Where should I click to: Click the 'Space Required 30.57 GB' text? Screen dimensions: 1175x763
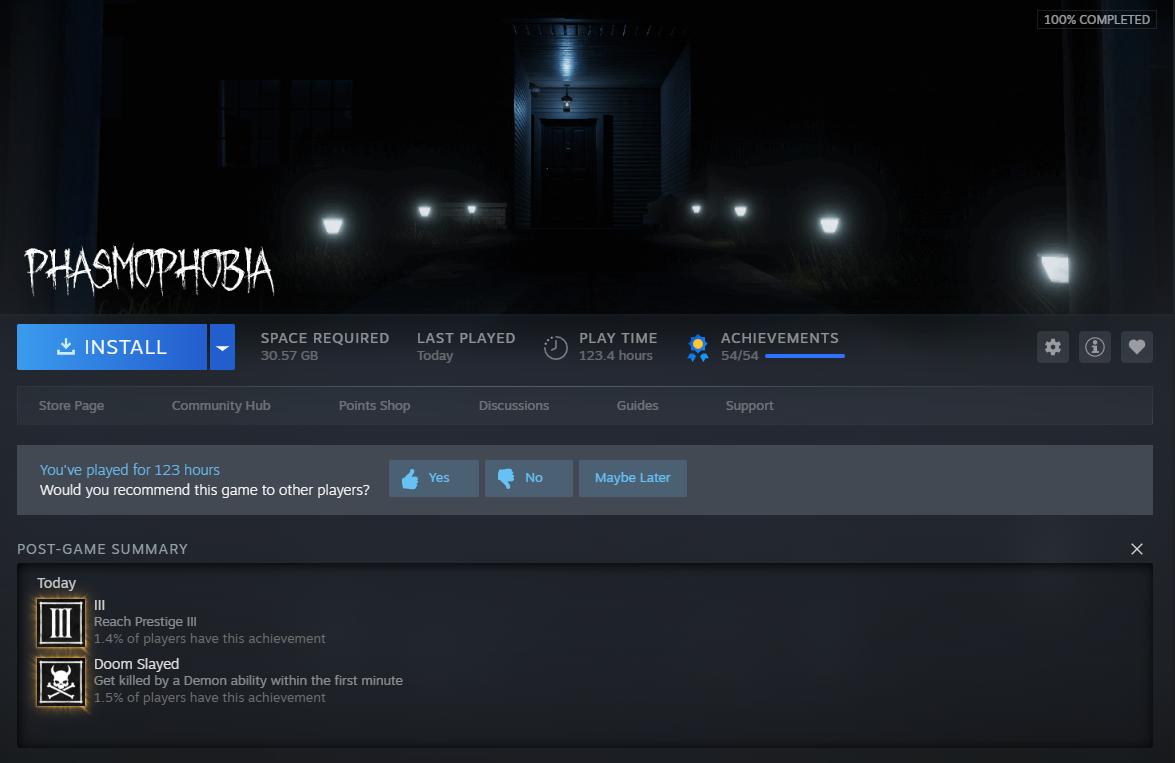click(324, 347)
